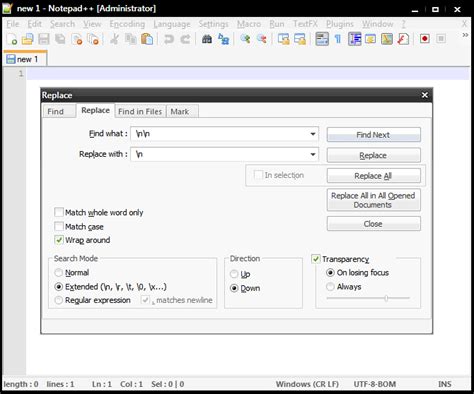Select Normal search mode

click(59, 273)
